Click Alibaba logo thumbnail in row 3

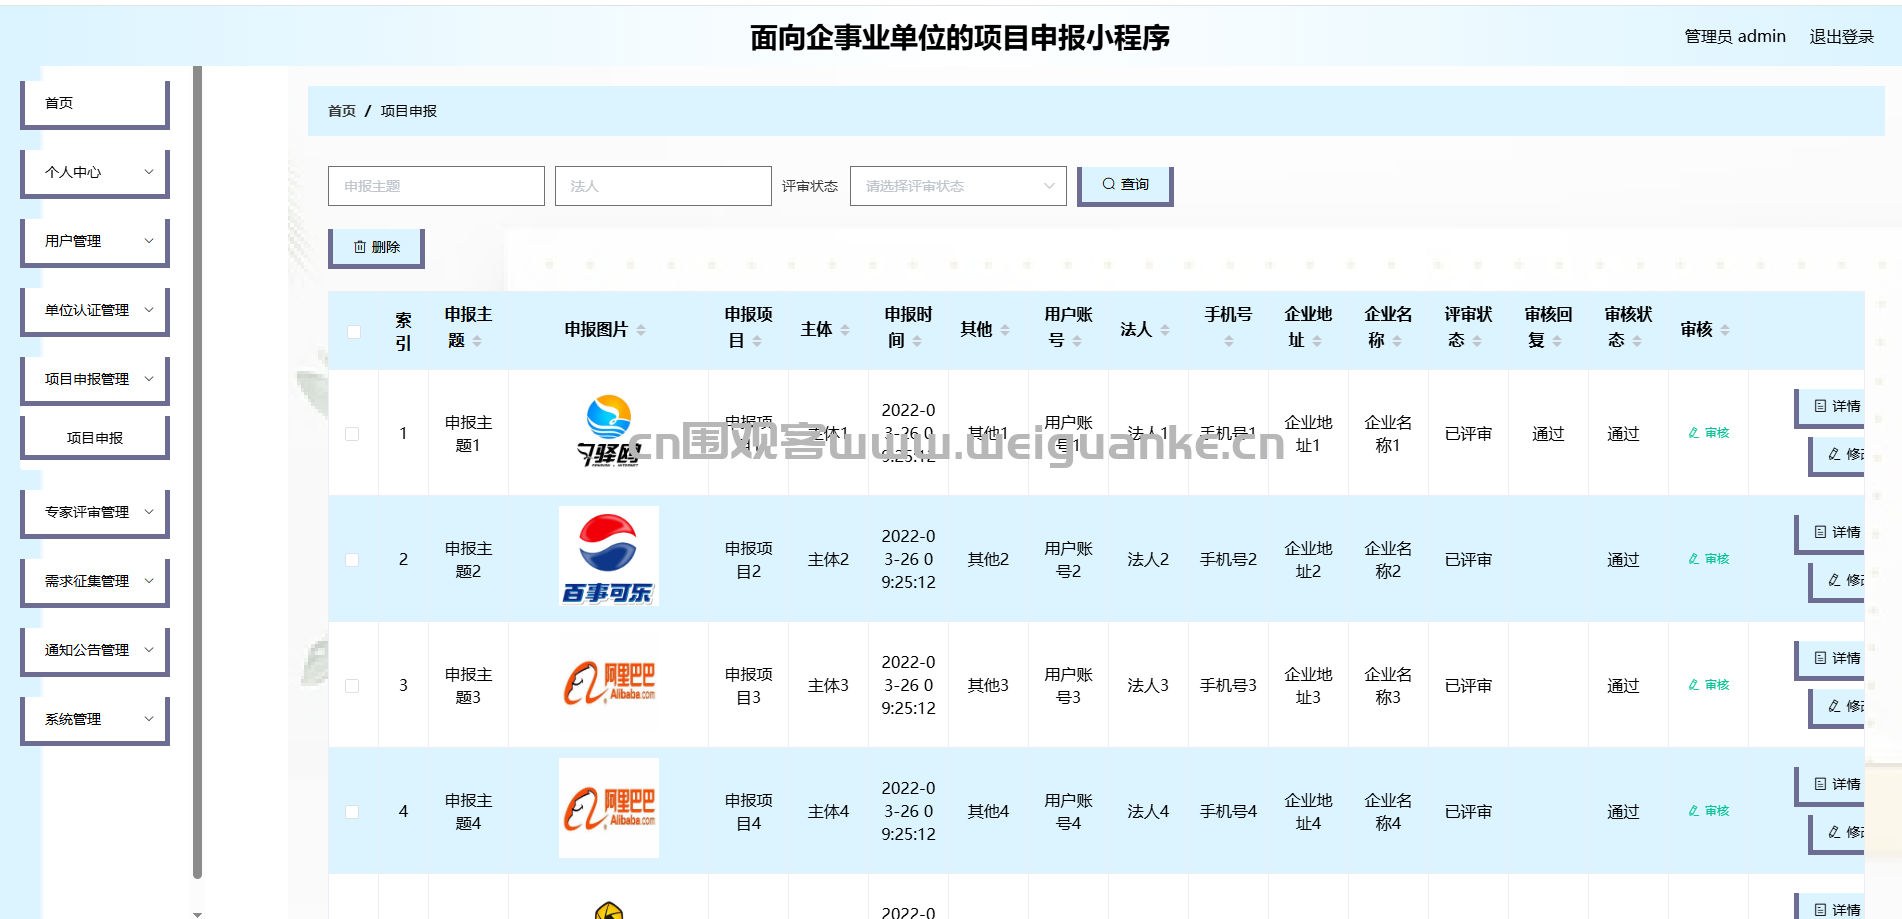609,684
